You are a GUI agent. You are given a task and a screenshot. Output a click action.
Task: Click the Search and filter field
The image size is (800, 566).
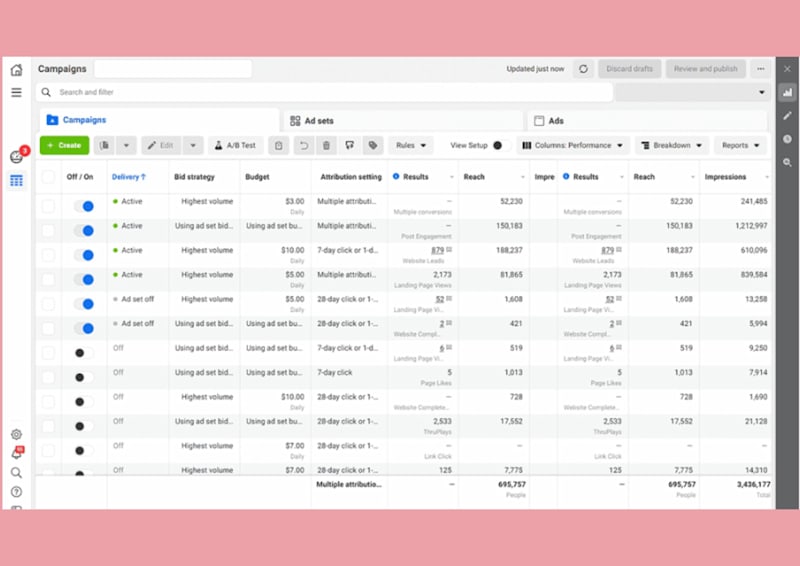tap(324, 92)
